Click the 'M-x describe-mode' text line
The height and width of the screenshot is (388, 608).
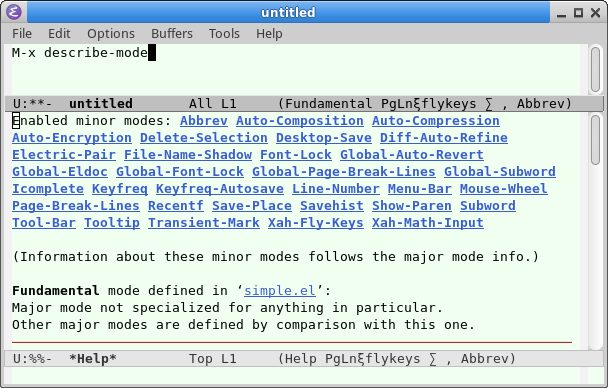tap(80, 53)
